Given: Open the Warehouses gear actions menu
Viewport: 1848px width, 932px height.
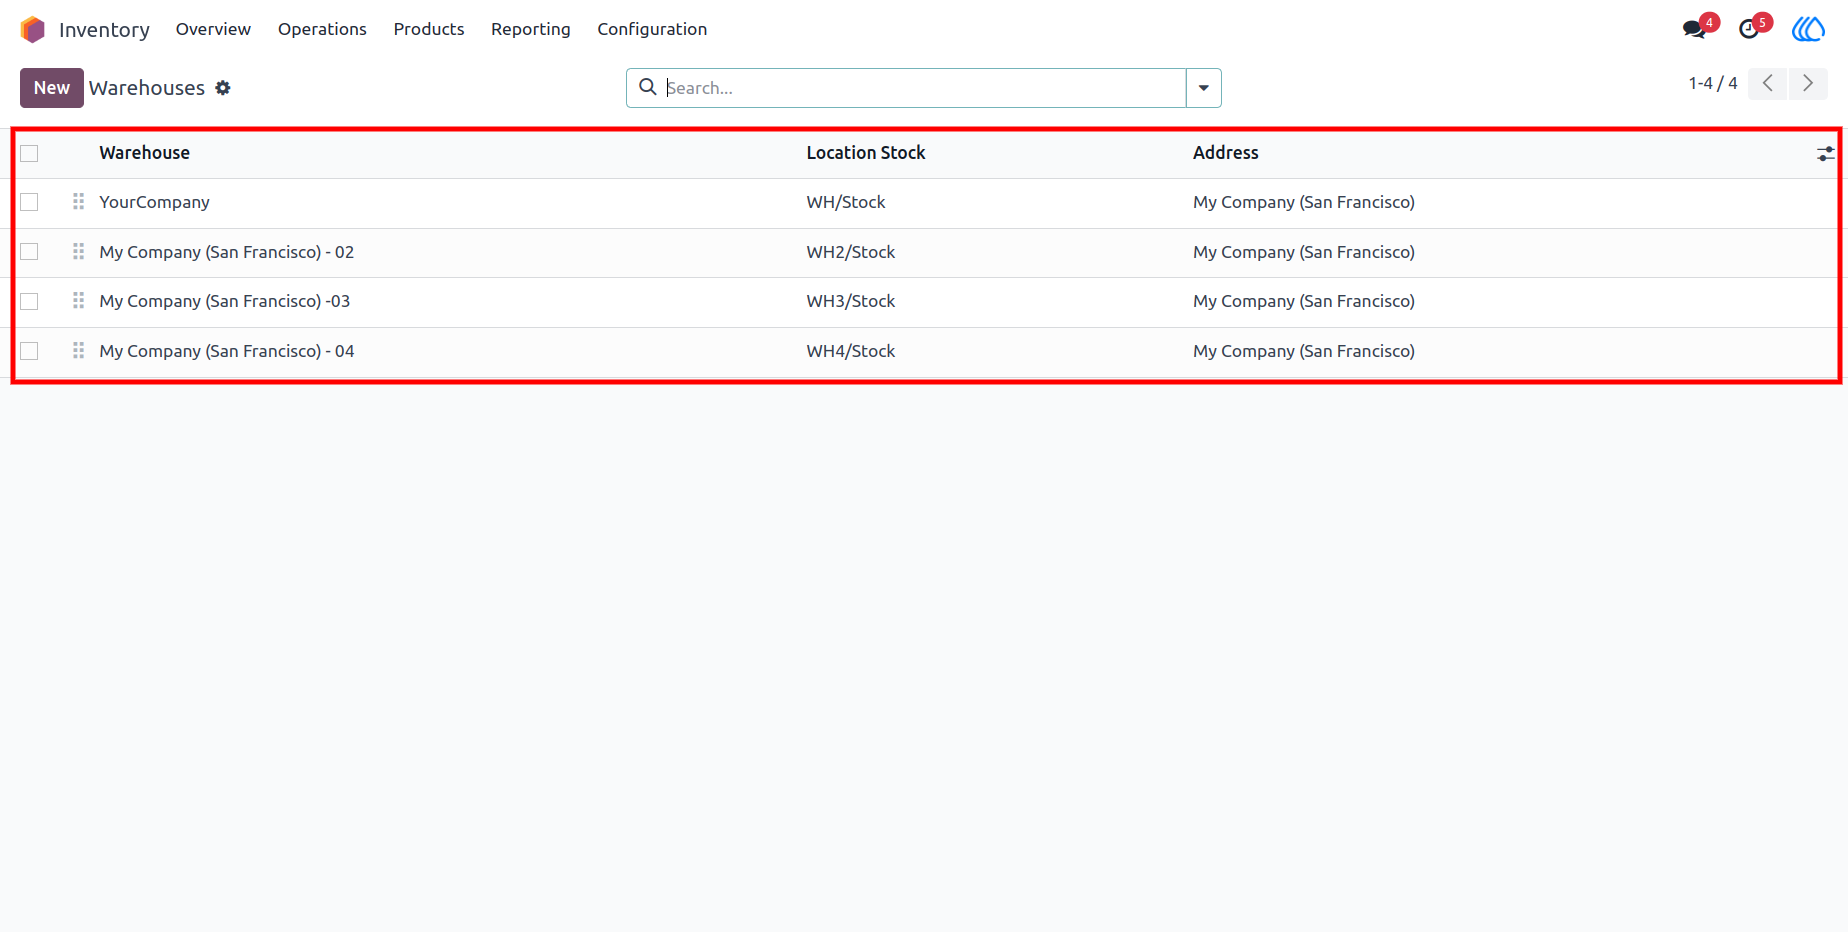Looking at the screenshot, I should 223,88.
